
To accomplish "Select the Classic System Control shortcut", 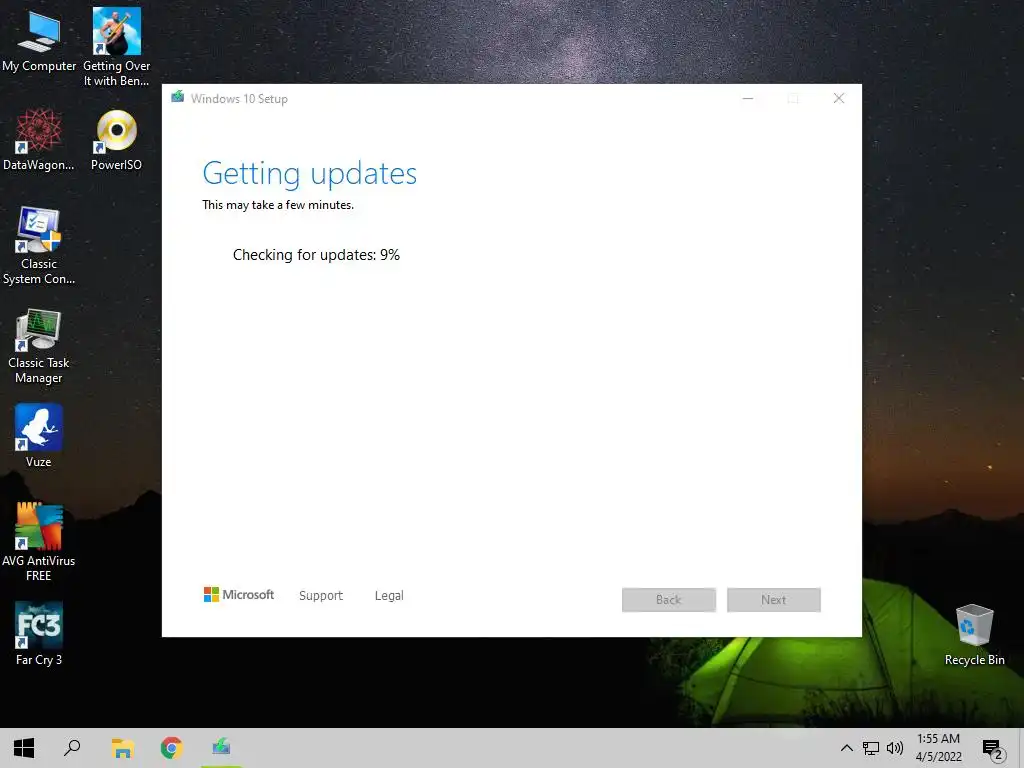I will pos(39,246).
